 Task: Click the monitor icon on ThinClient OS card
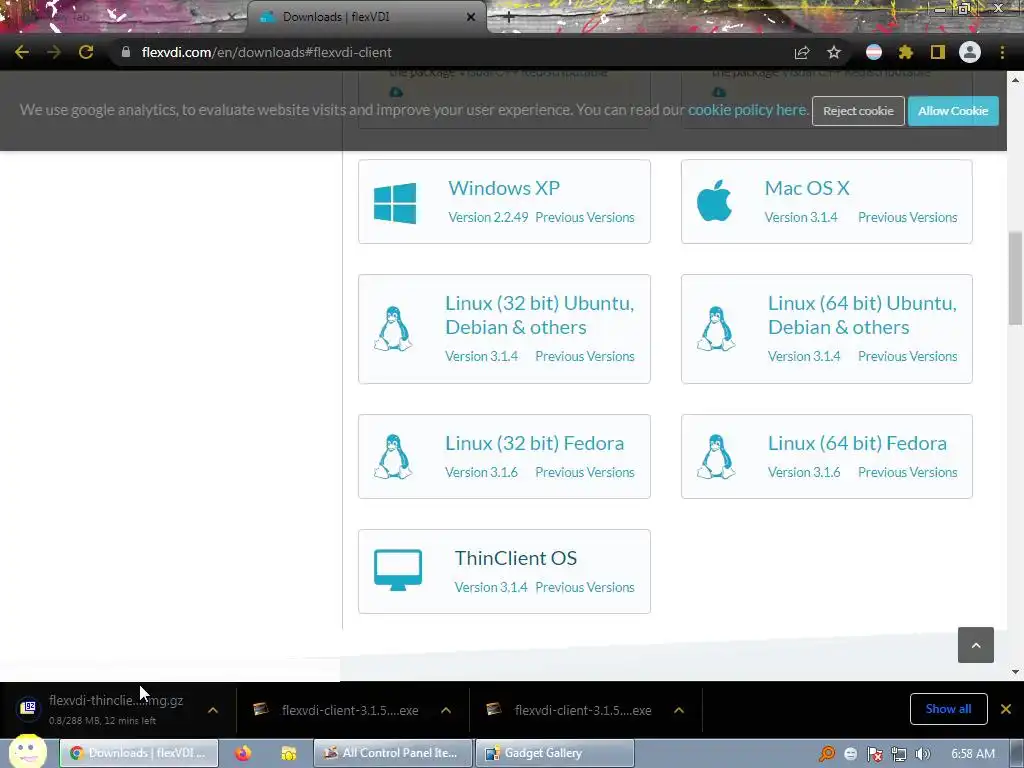click(398, 570)
